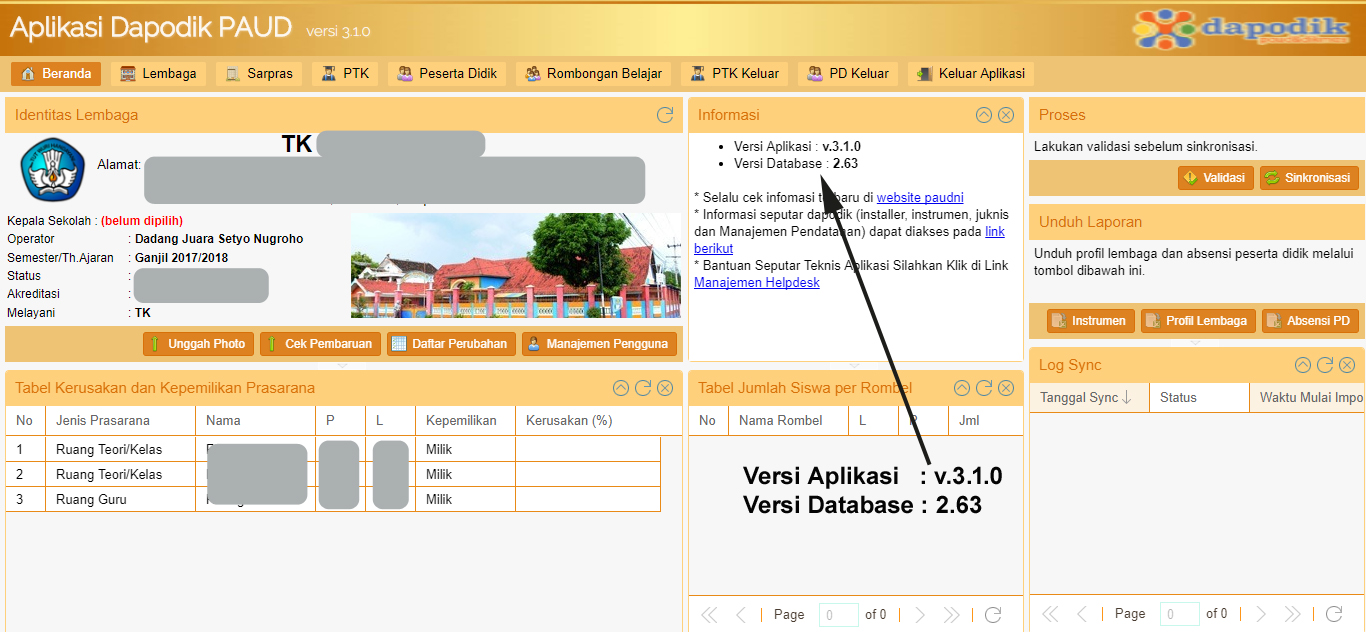
Task: Open Rombongan Belajar tab
Action: point(593,74)
